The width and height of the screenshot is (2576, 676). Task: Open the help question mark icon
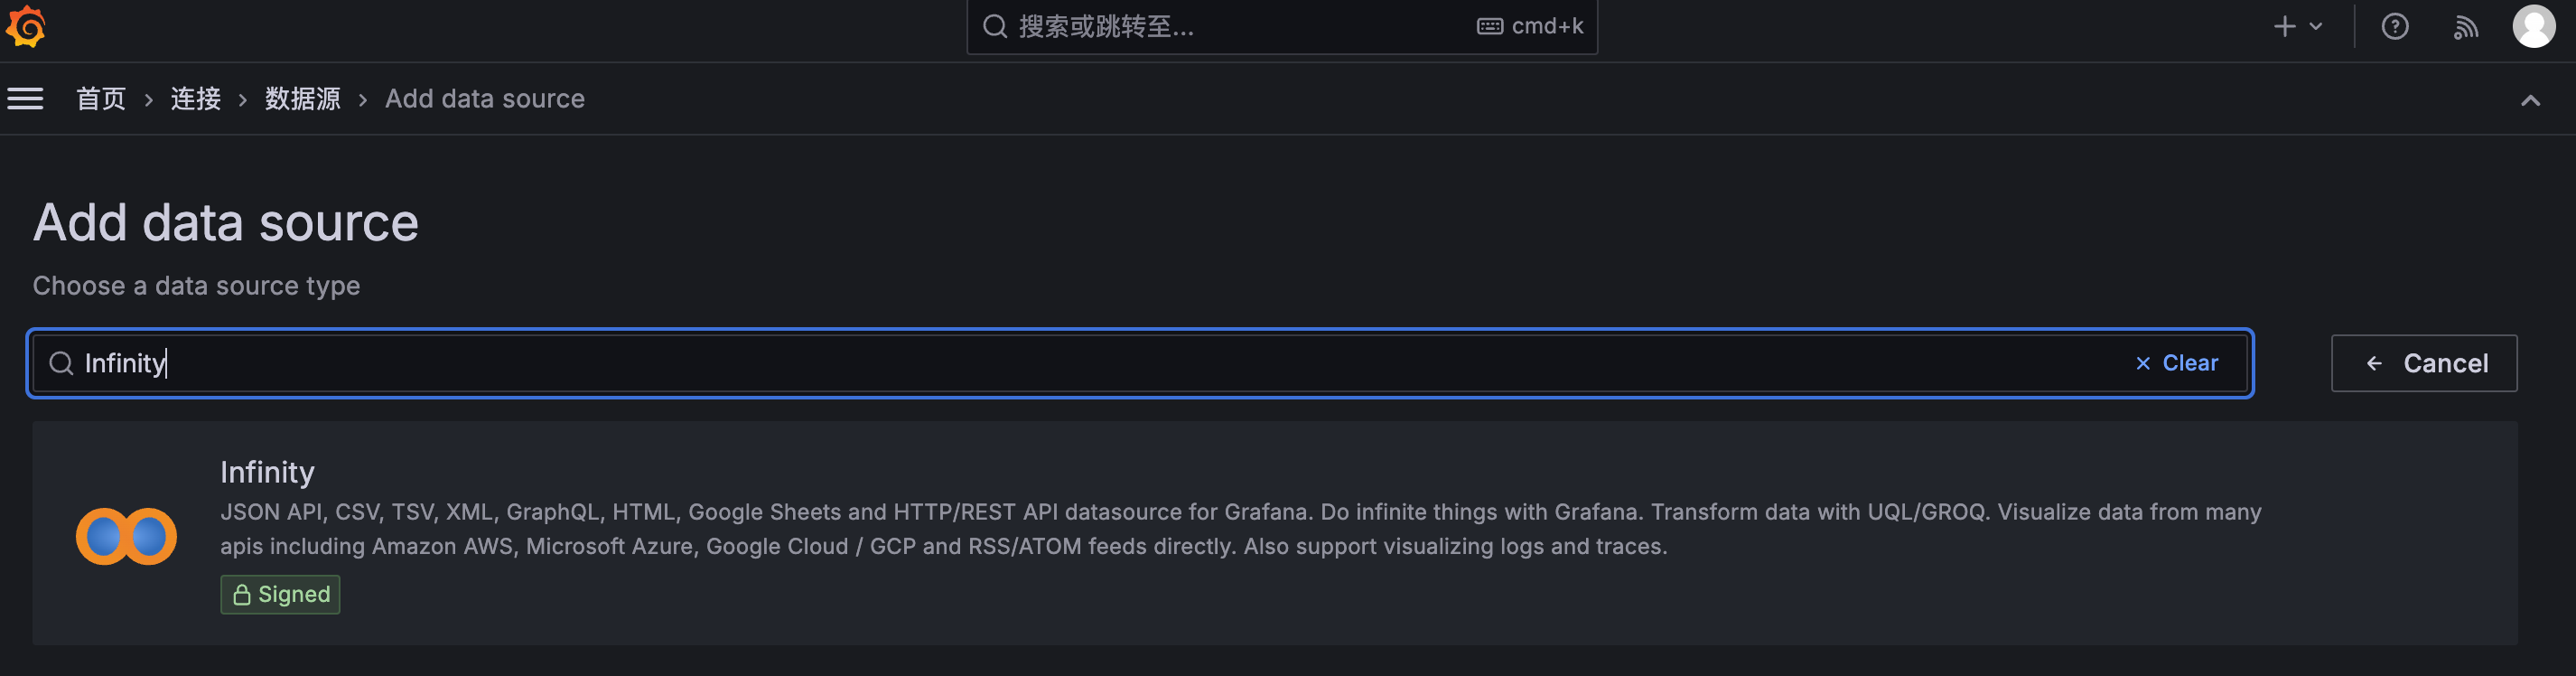tap(2394, 27)
